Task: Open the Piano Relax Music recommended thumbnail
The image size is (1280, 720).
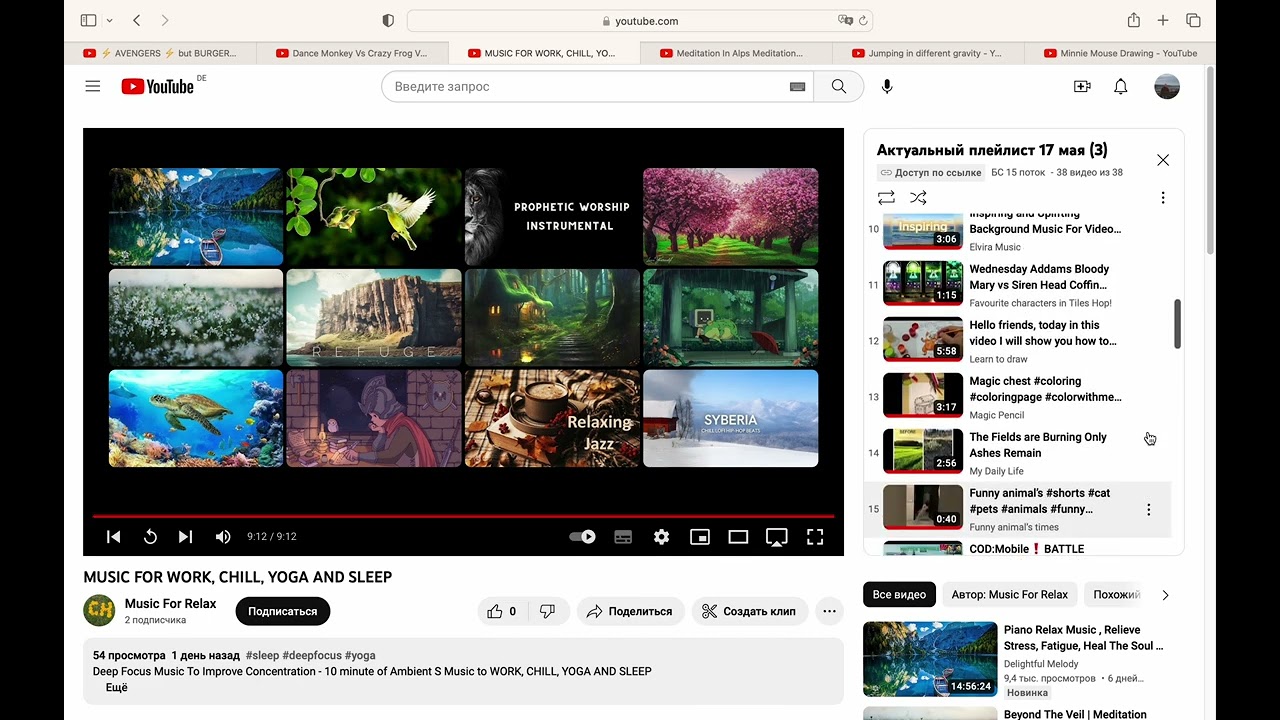Action: [x=930, y=659]
